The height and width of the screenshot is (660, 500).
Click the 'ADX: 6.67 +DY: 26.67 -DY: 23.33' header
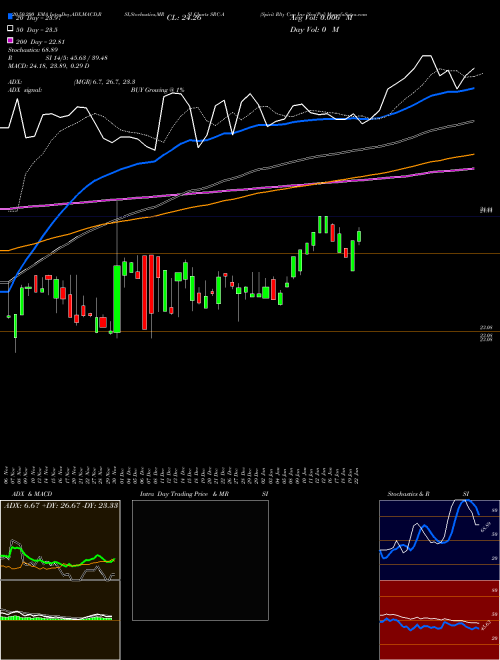click(x=61, y=505)
